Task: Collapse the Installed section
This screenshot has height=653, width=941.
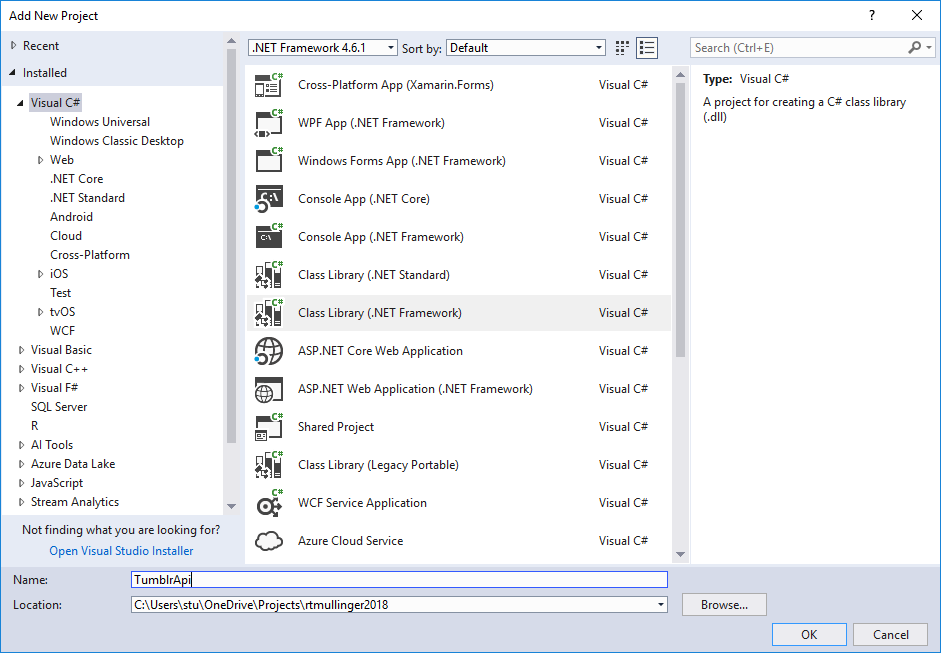Action: (13, 73)
